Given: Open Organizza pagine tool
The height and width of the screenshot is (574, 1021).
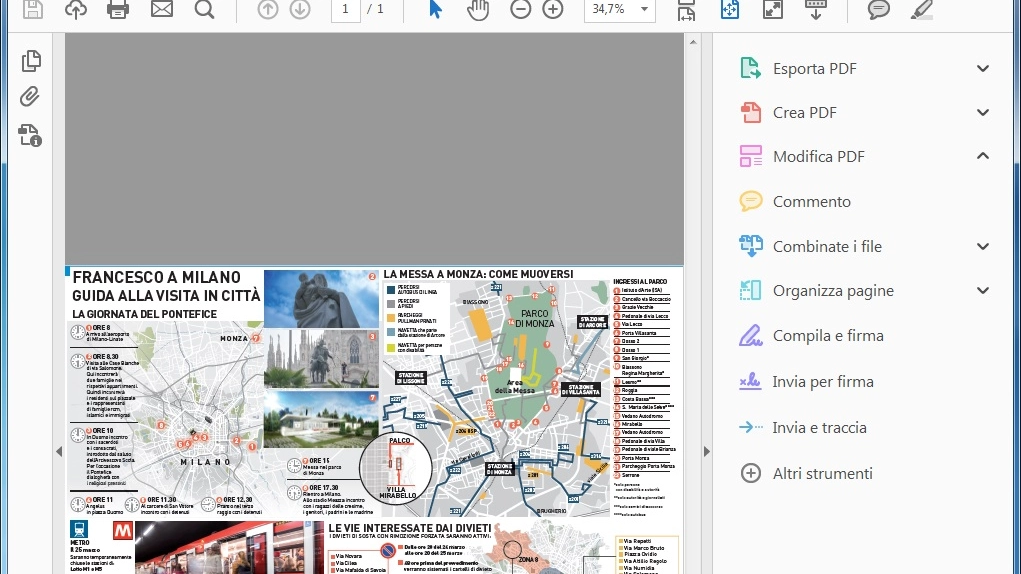Looking at the screenshot, I should [x=833, y=291].
